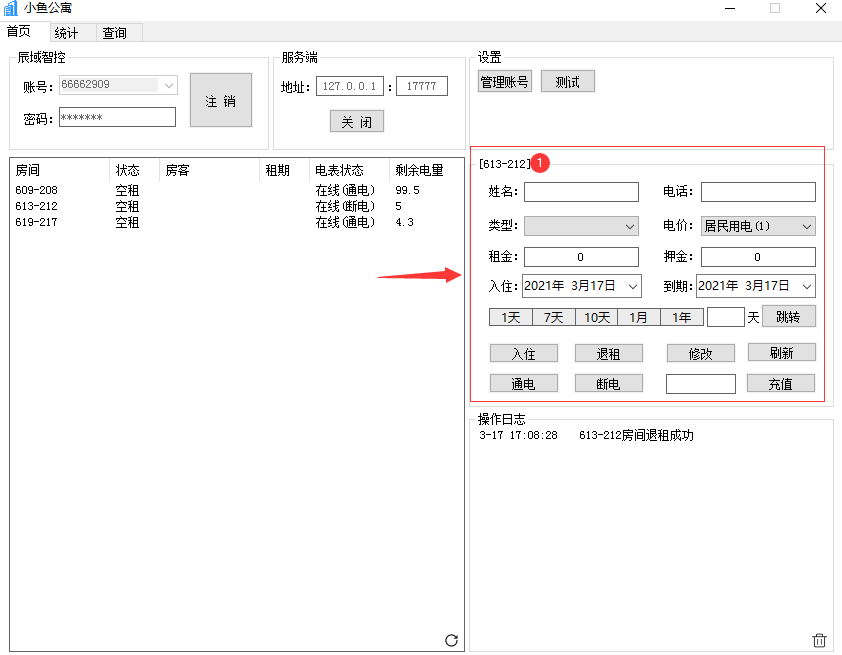Select room row 613-212
Viewport: 842px width, 655px height.
click(236, 206)
